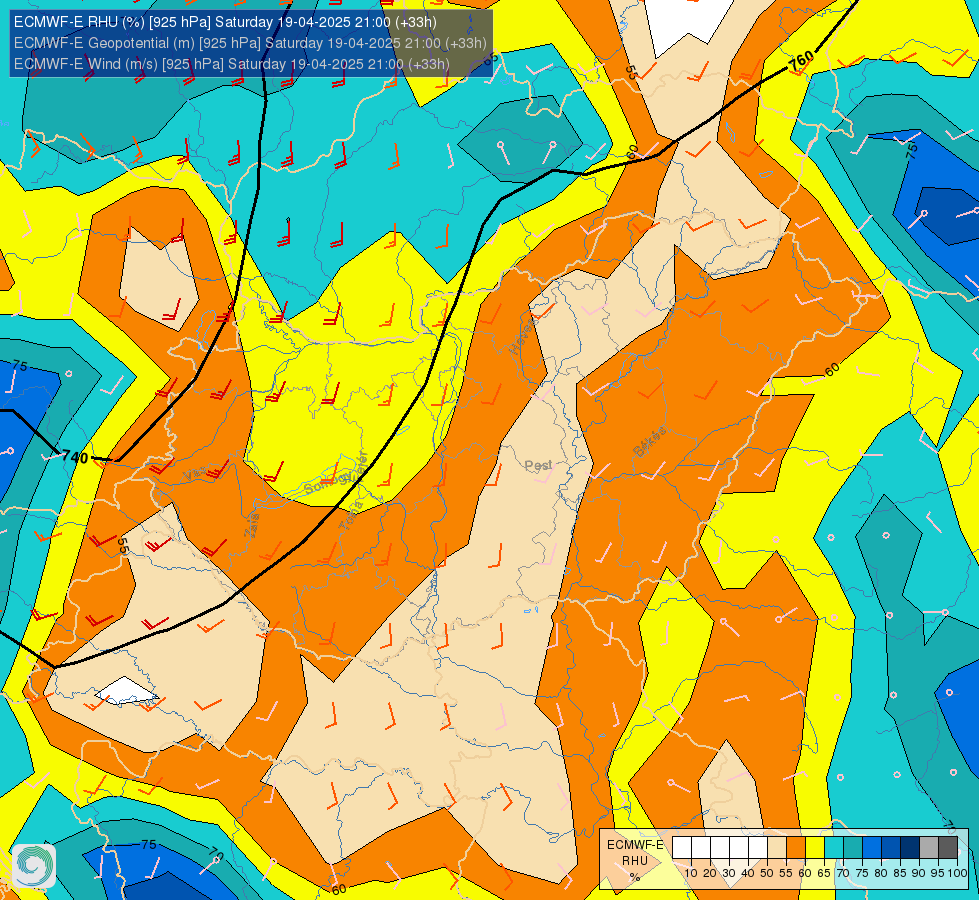This screenshot has width=979, height=900.
Task: Pick the navy 85–90 % legend swatch
Action: (x=910, y=848)
